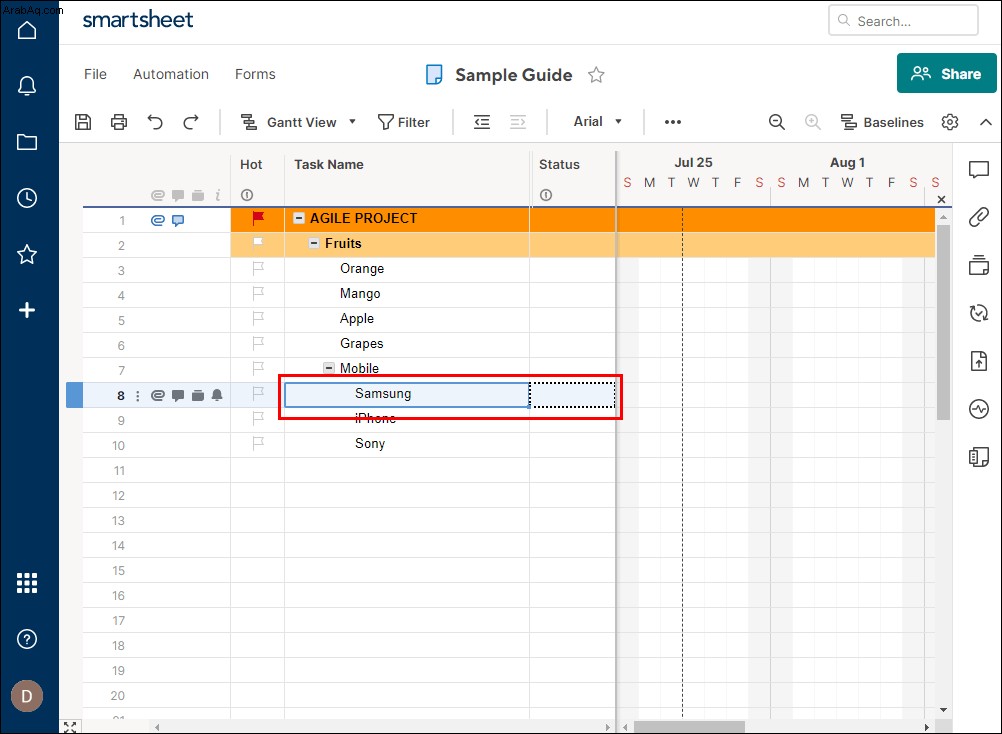Click the Share button
This screenshot has height=734, width=1002.
(x=946, y=73)
